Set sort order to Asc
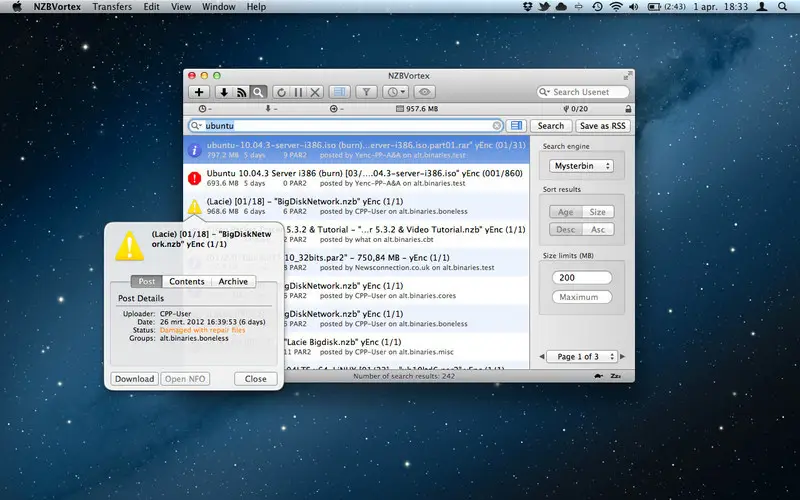800x500 pixels. click(x=597, y=230)
